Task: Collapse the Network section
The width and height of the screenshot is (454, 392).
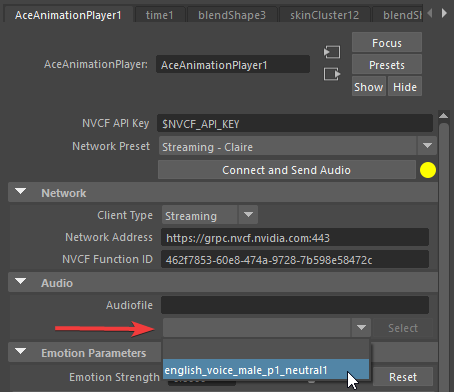Action: 21,192
